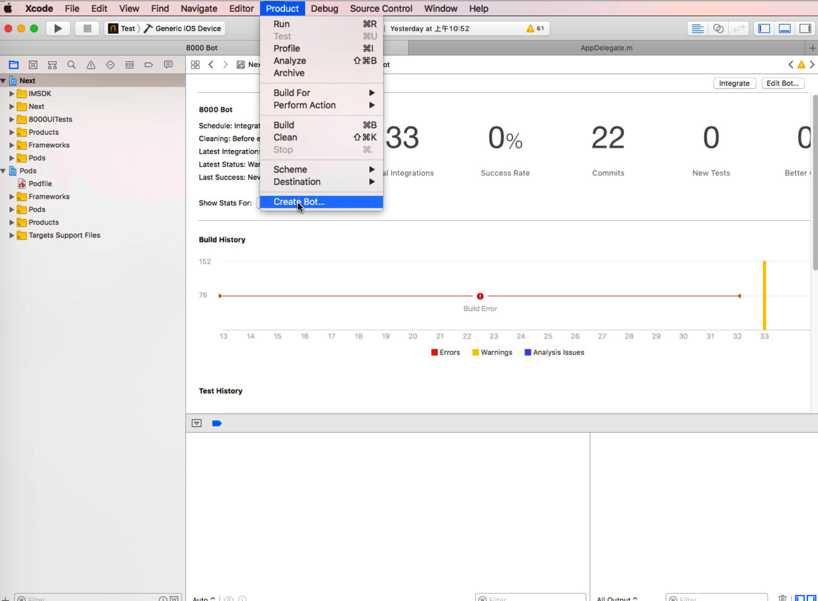Select the Test scheme in toolbar
This screenshot has width=818, height=601.
click(x=123, y=28)
